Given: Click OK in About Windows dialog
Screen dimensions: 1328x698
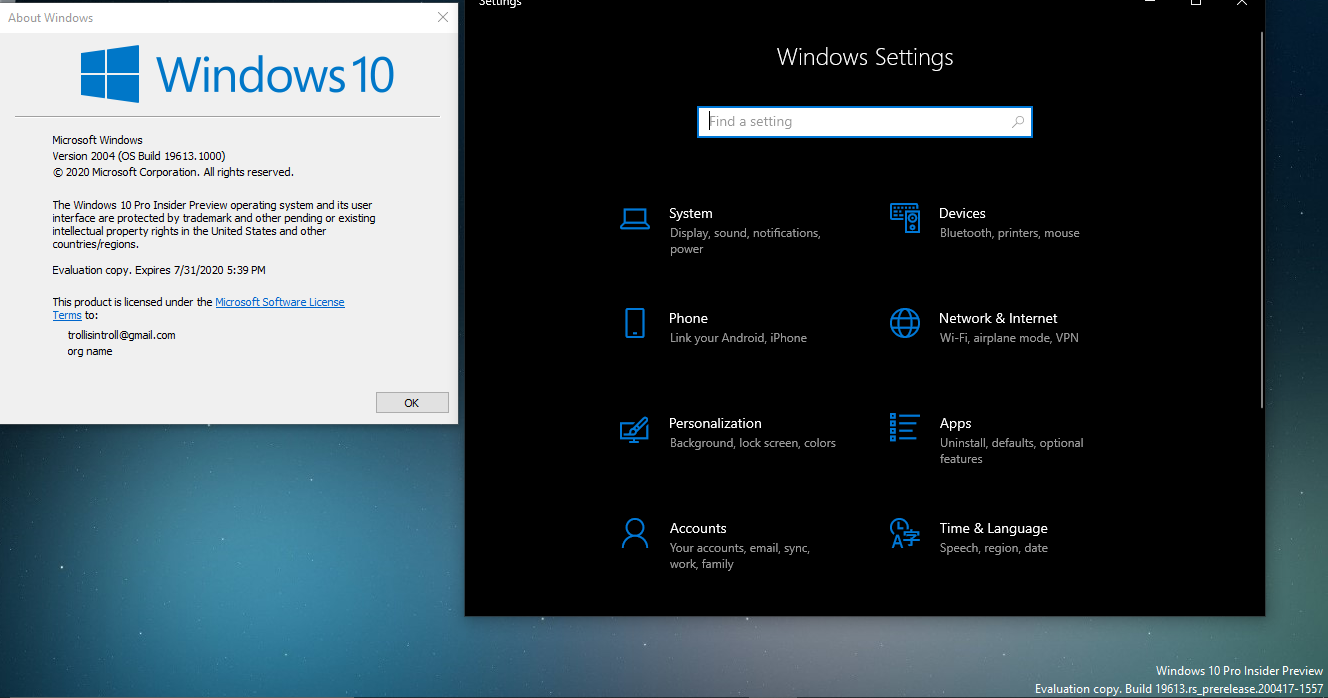Looking at the screenshot, I should [412, 402].
